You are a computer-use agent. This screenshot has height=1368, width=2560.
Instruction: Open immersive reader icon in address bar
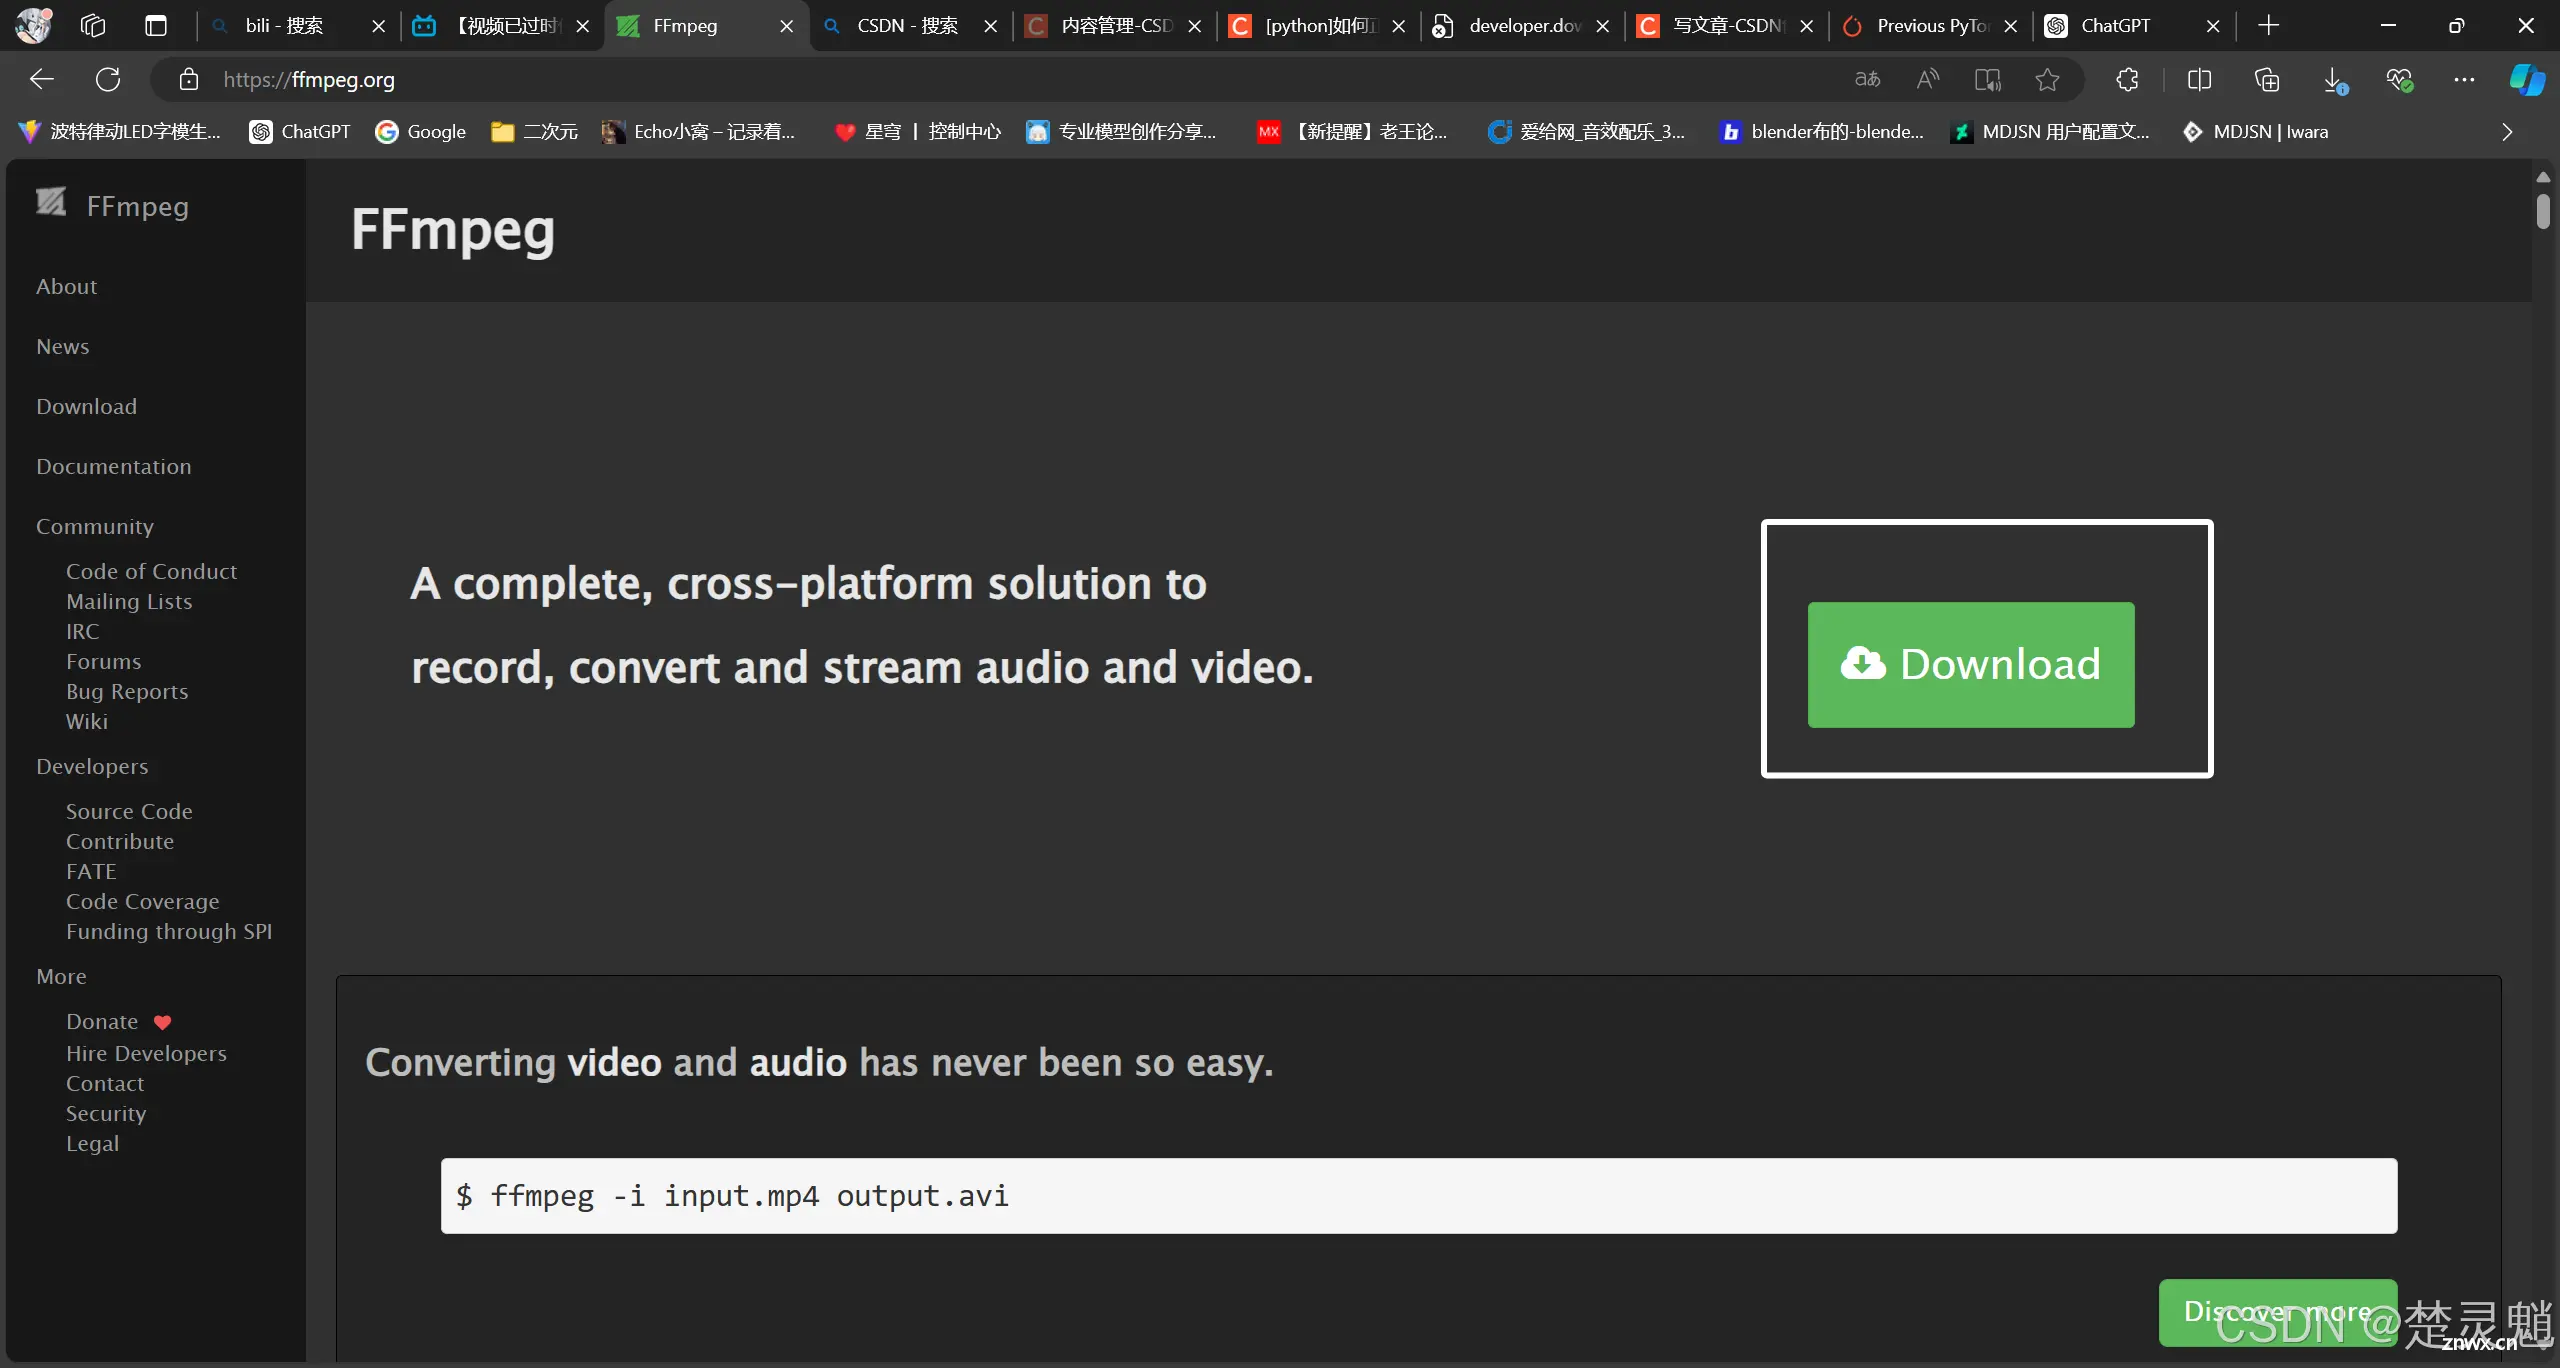coord(1987,79)
